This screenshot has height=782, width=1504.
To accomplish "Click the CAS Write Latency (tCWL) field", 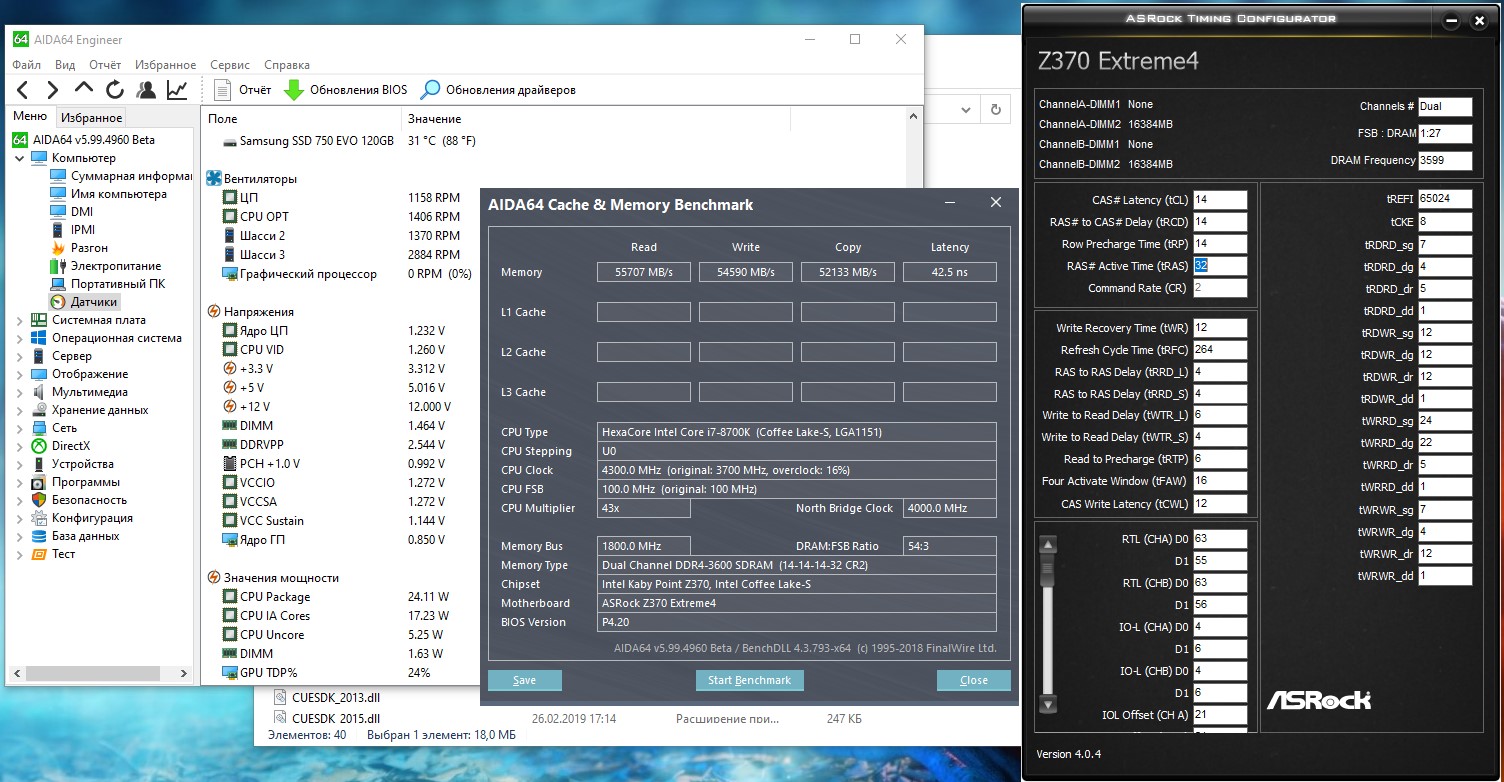I will coord(1220,504).
